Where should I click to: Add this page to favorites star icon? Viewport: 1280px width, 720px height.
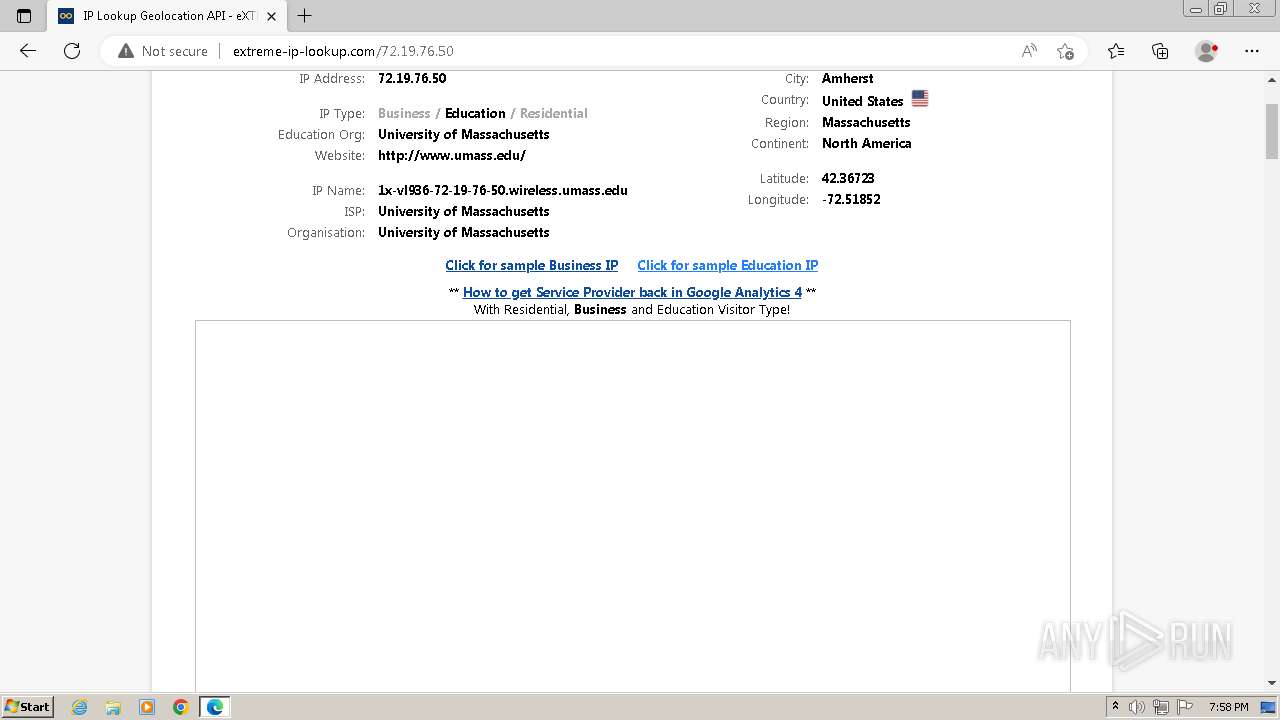click(x=1065, y=51)
